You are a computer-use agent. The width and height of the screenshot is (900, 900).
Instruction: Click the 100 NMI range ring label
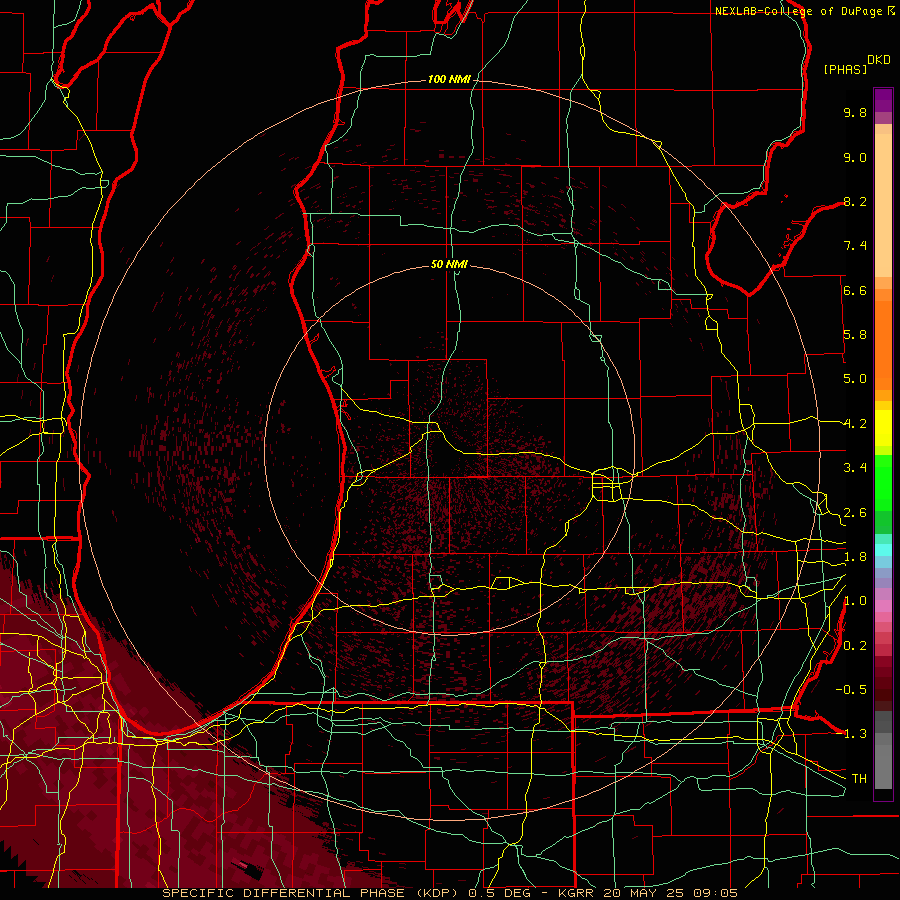tap(448, 79)
